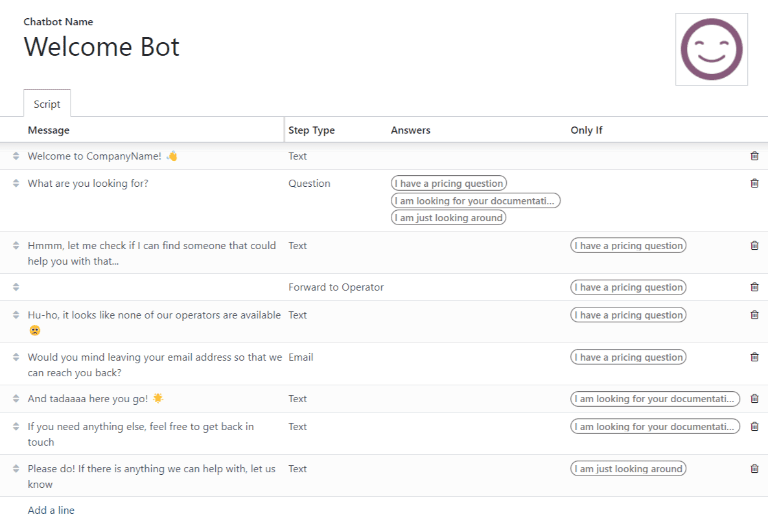The image size is (768, 517).
Task: Edit the Welcome Bot chatbot name field
Action: tap(102, 47)
